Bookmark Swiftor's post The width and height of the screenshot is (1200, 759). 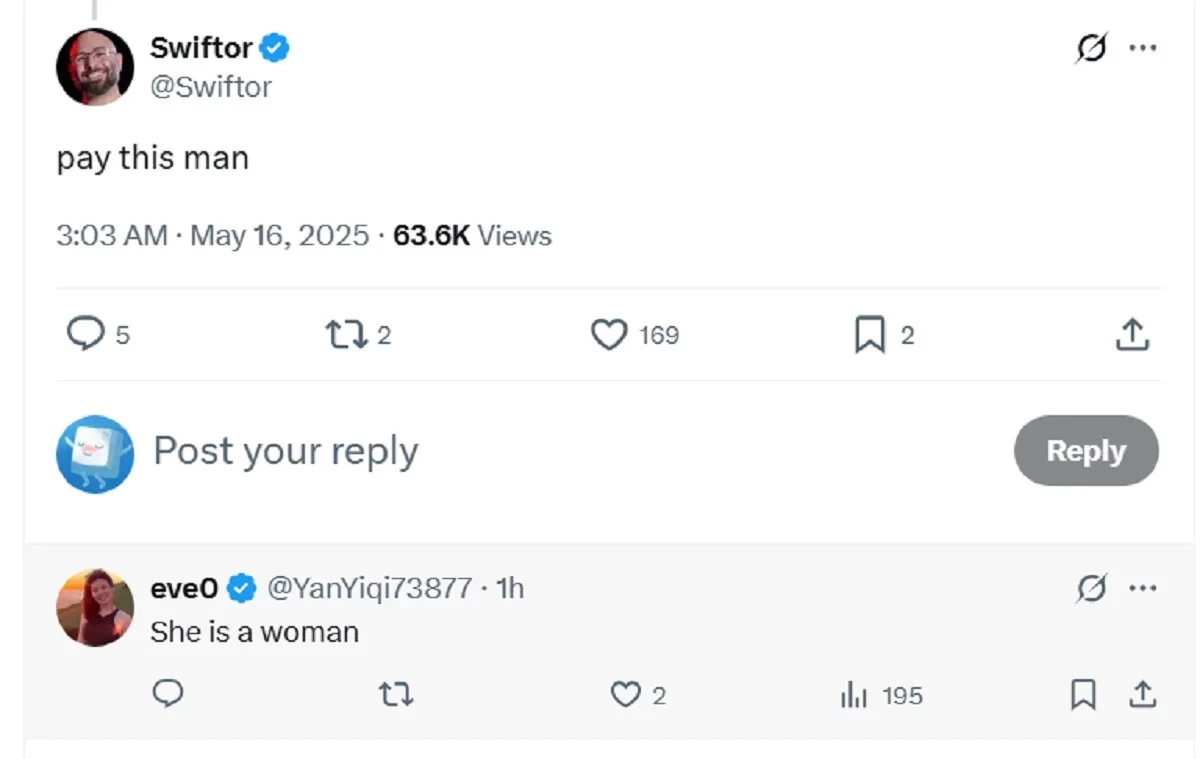[x=869, y=335]
